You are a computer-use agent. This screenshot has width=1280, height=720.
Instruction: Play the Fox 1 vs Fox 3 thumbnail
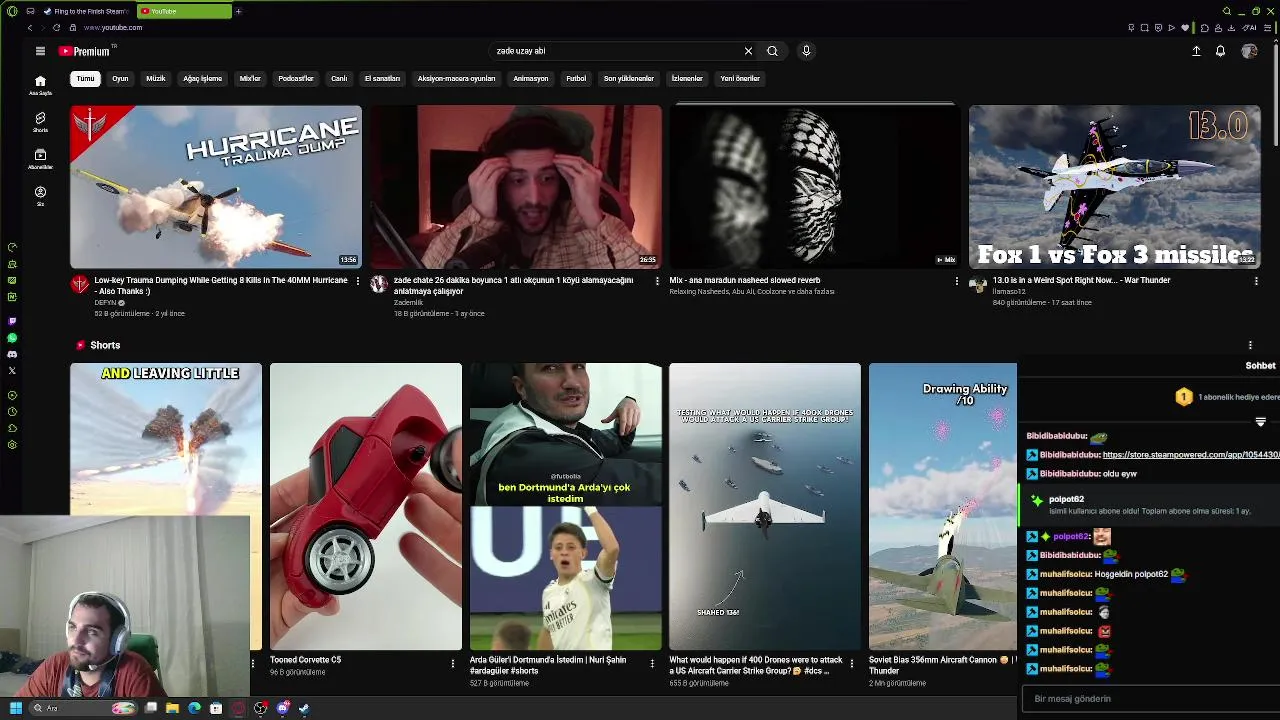pos(1114,187)
